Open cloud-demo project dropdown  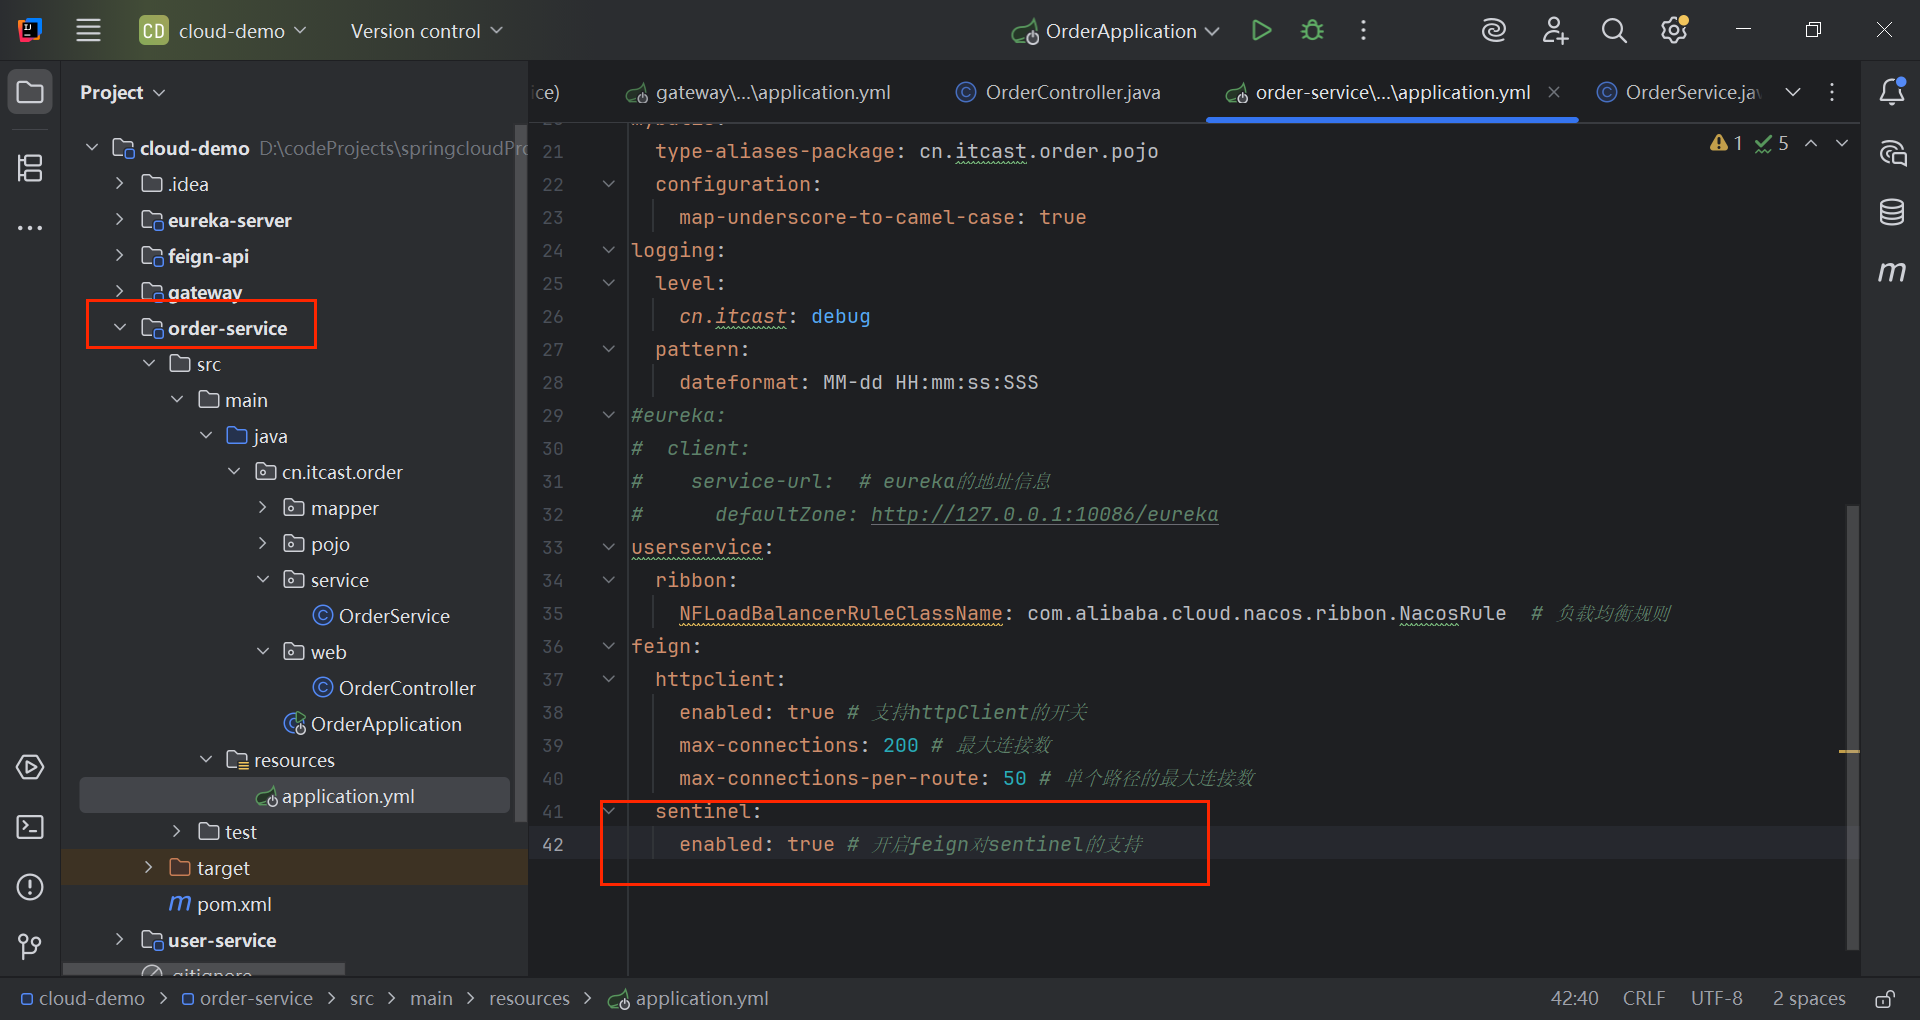(x=224, y=31)
